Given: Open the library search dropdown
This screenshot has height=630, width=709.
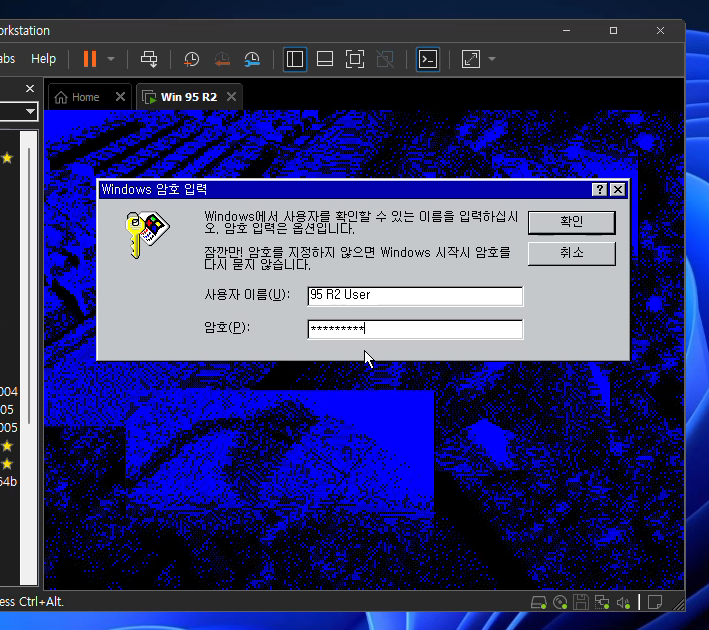Looking at the screenshot, I should (x=30, y=111).
